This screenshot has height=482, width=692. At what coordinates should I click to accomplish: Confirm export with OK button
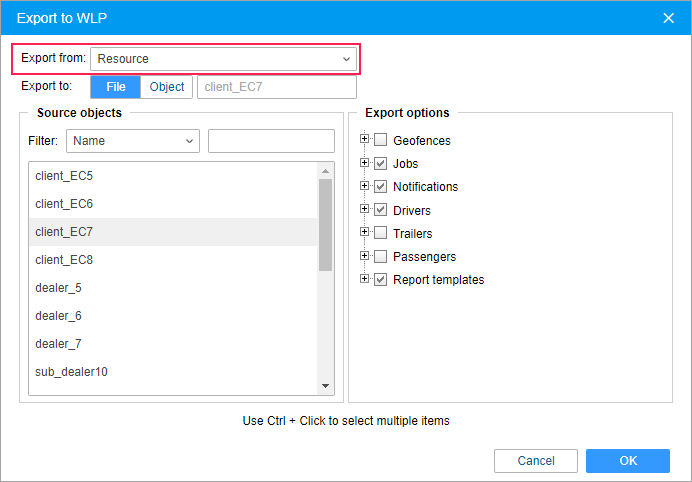(628, 461)
